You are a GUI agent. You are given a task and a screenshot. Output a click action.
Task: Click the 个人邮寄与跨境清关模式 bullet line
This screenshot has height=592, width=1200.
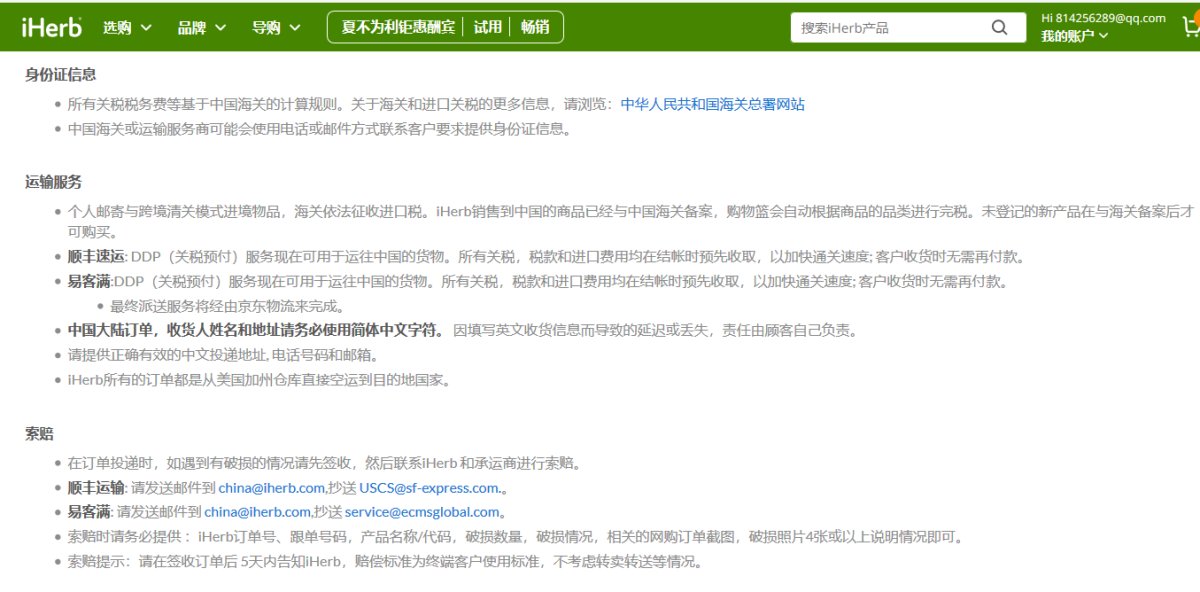point(630,221)
